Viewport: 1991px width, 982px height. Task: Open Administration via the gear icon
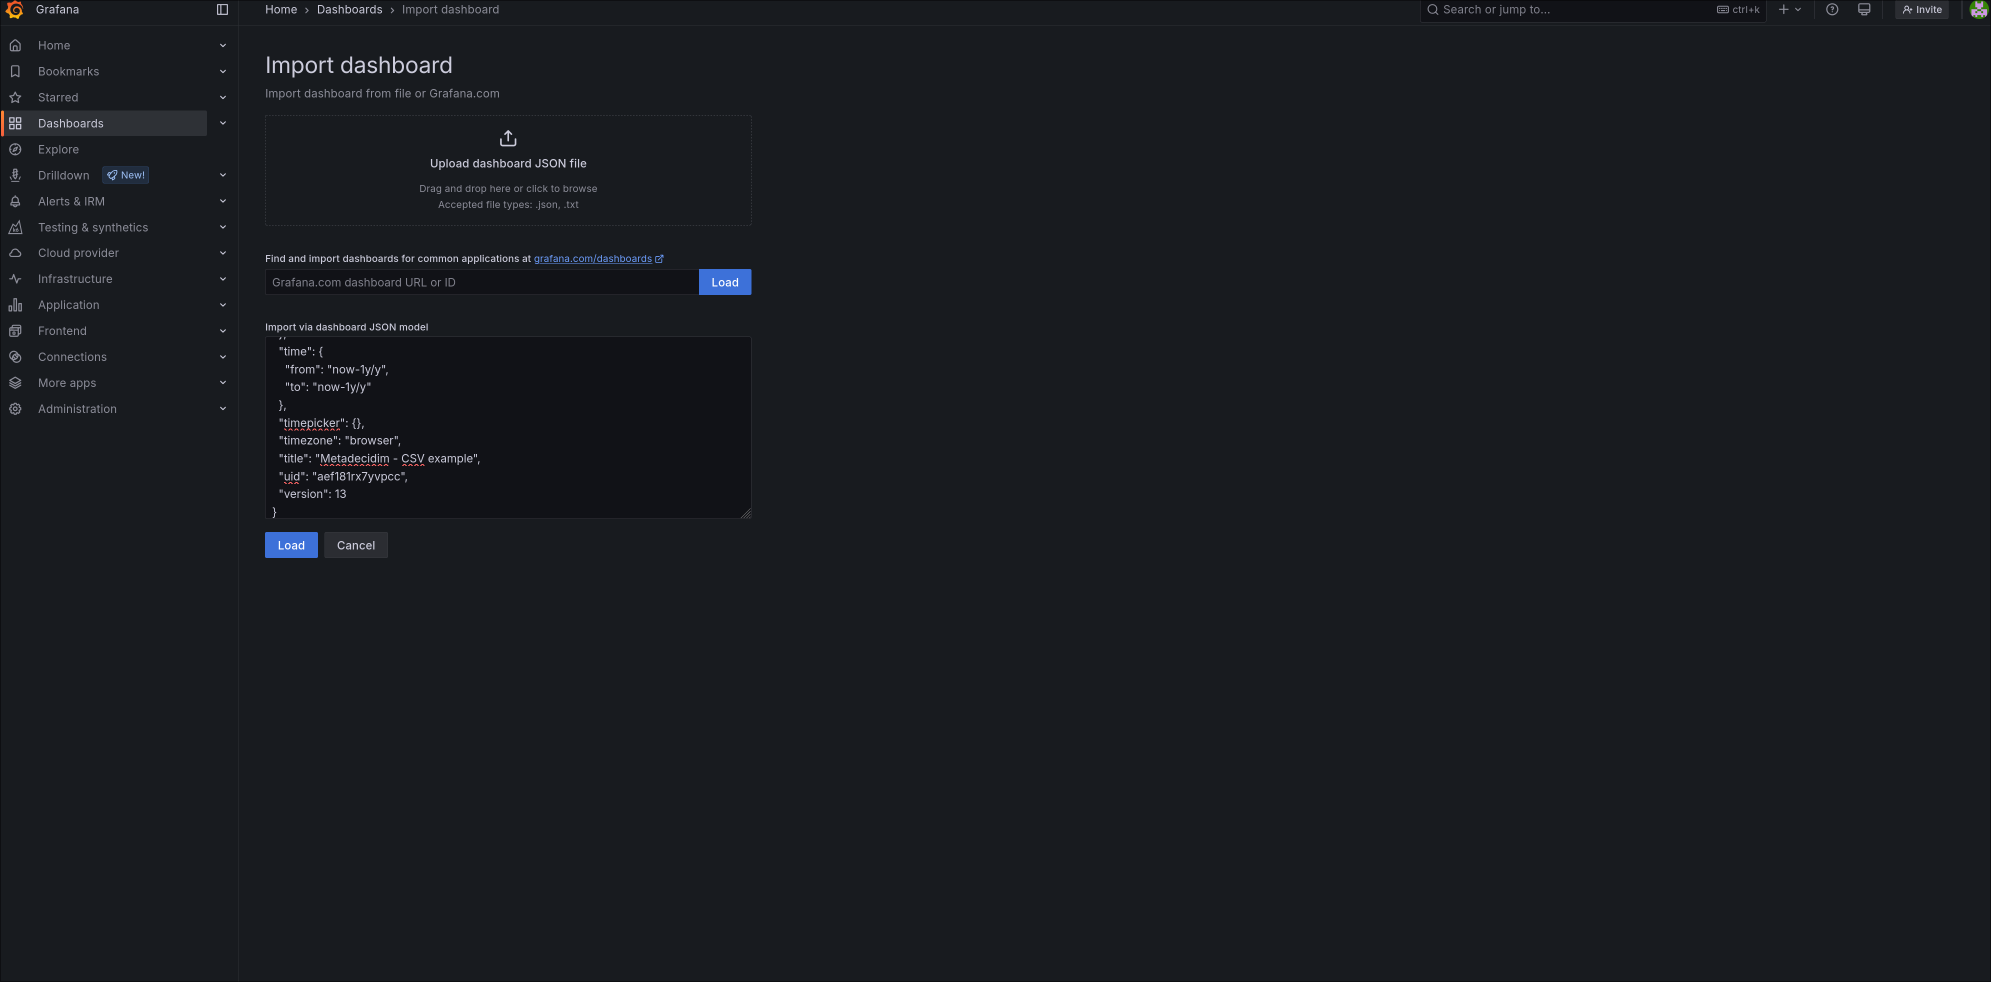pos(15,409)
